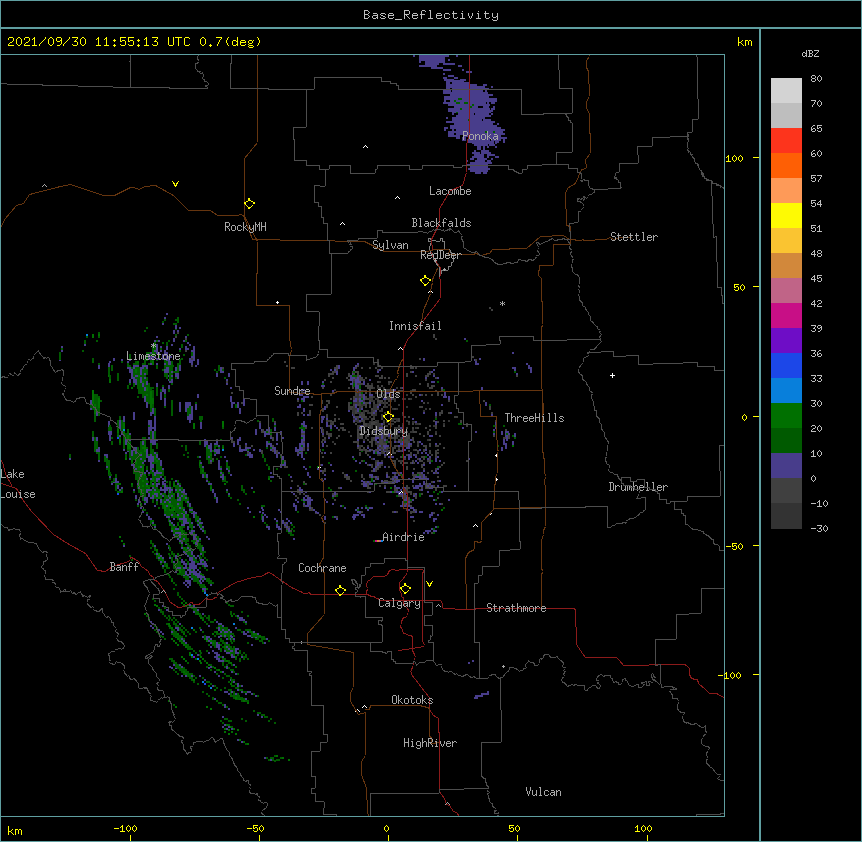Click the -100 tick on the horizontal axis
The image size is (862, 842).
tap(125, 828)
